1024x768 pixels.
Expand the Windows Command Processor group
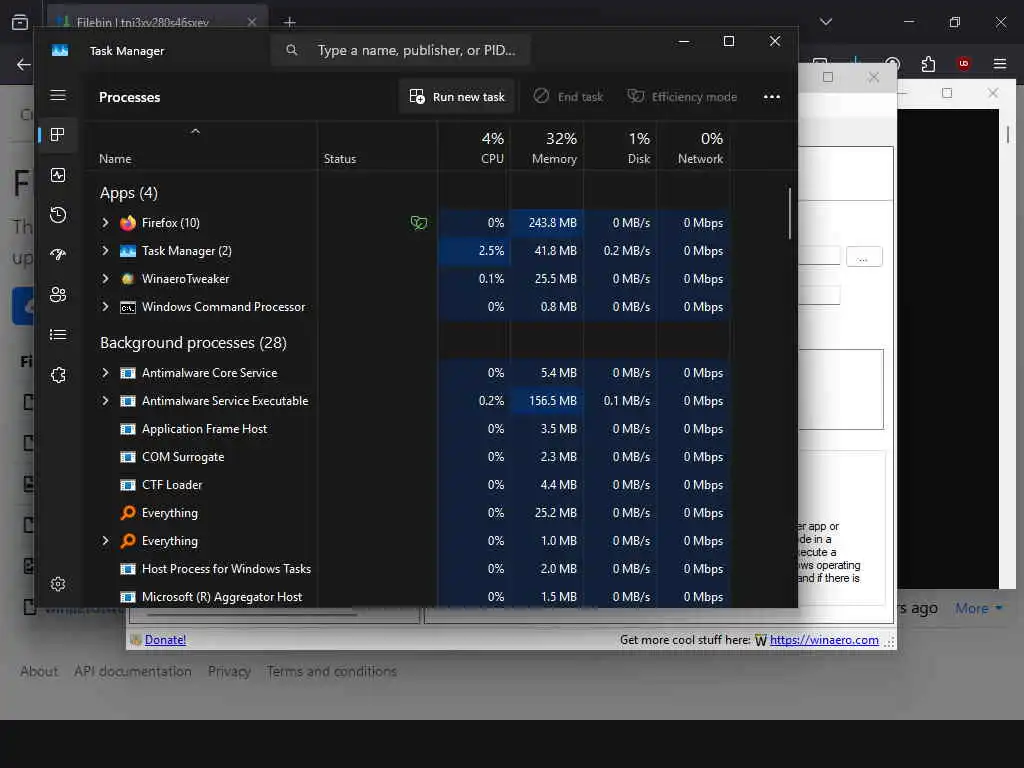click(x=105, y=307)
